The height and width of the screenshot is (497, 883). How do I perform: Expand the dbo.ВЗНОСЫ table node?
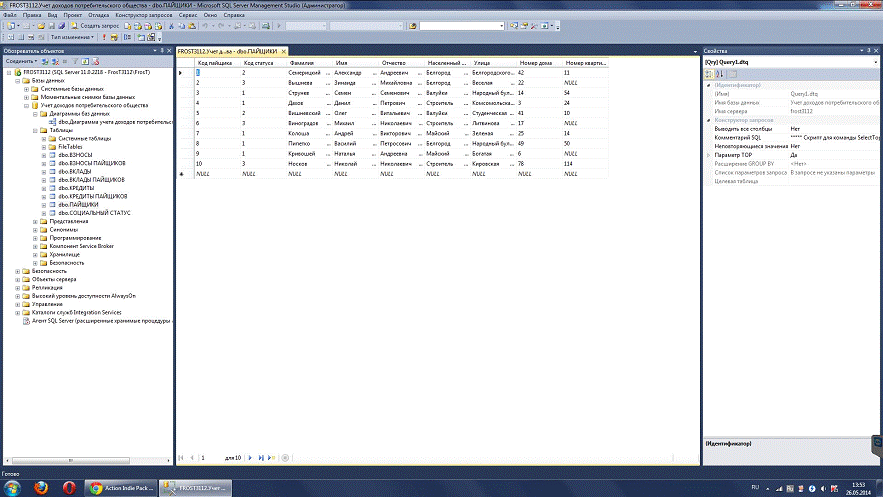tap(44, 155)
